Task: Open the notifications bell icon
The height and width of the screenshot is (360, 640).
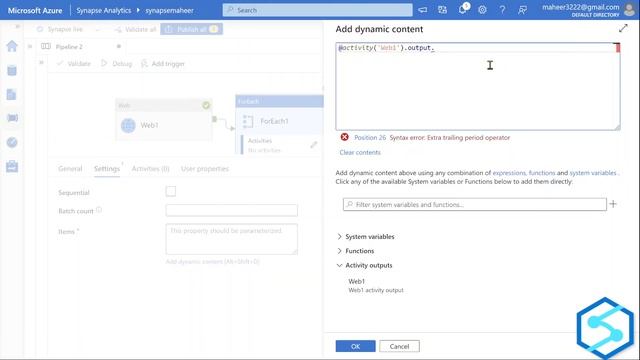Action: (463, 9)
